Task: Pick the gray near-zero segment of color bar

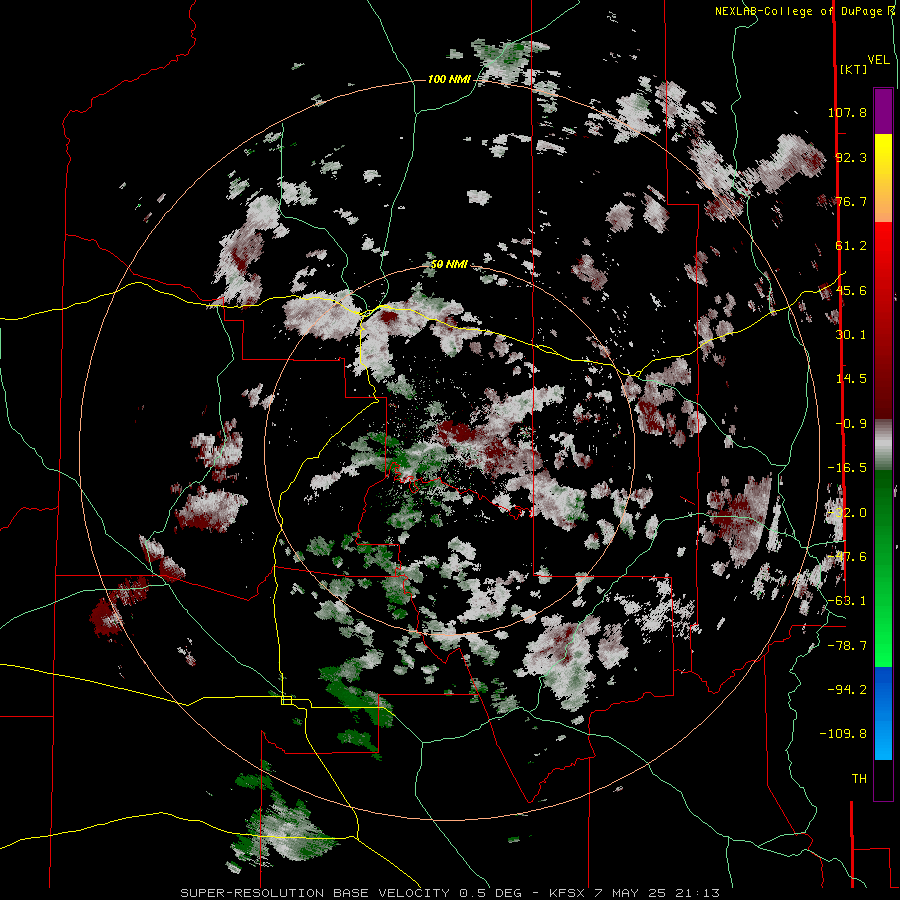Action: coord(883,445)
